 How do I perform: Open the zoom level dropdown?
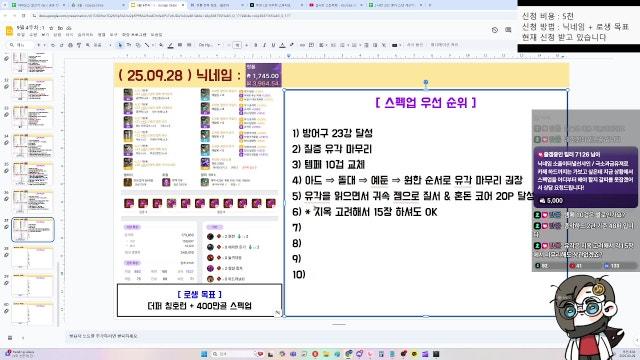point(100,45)
